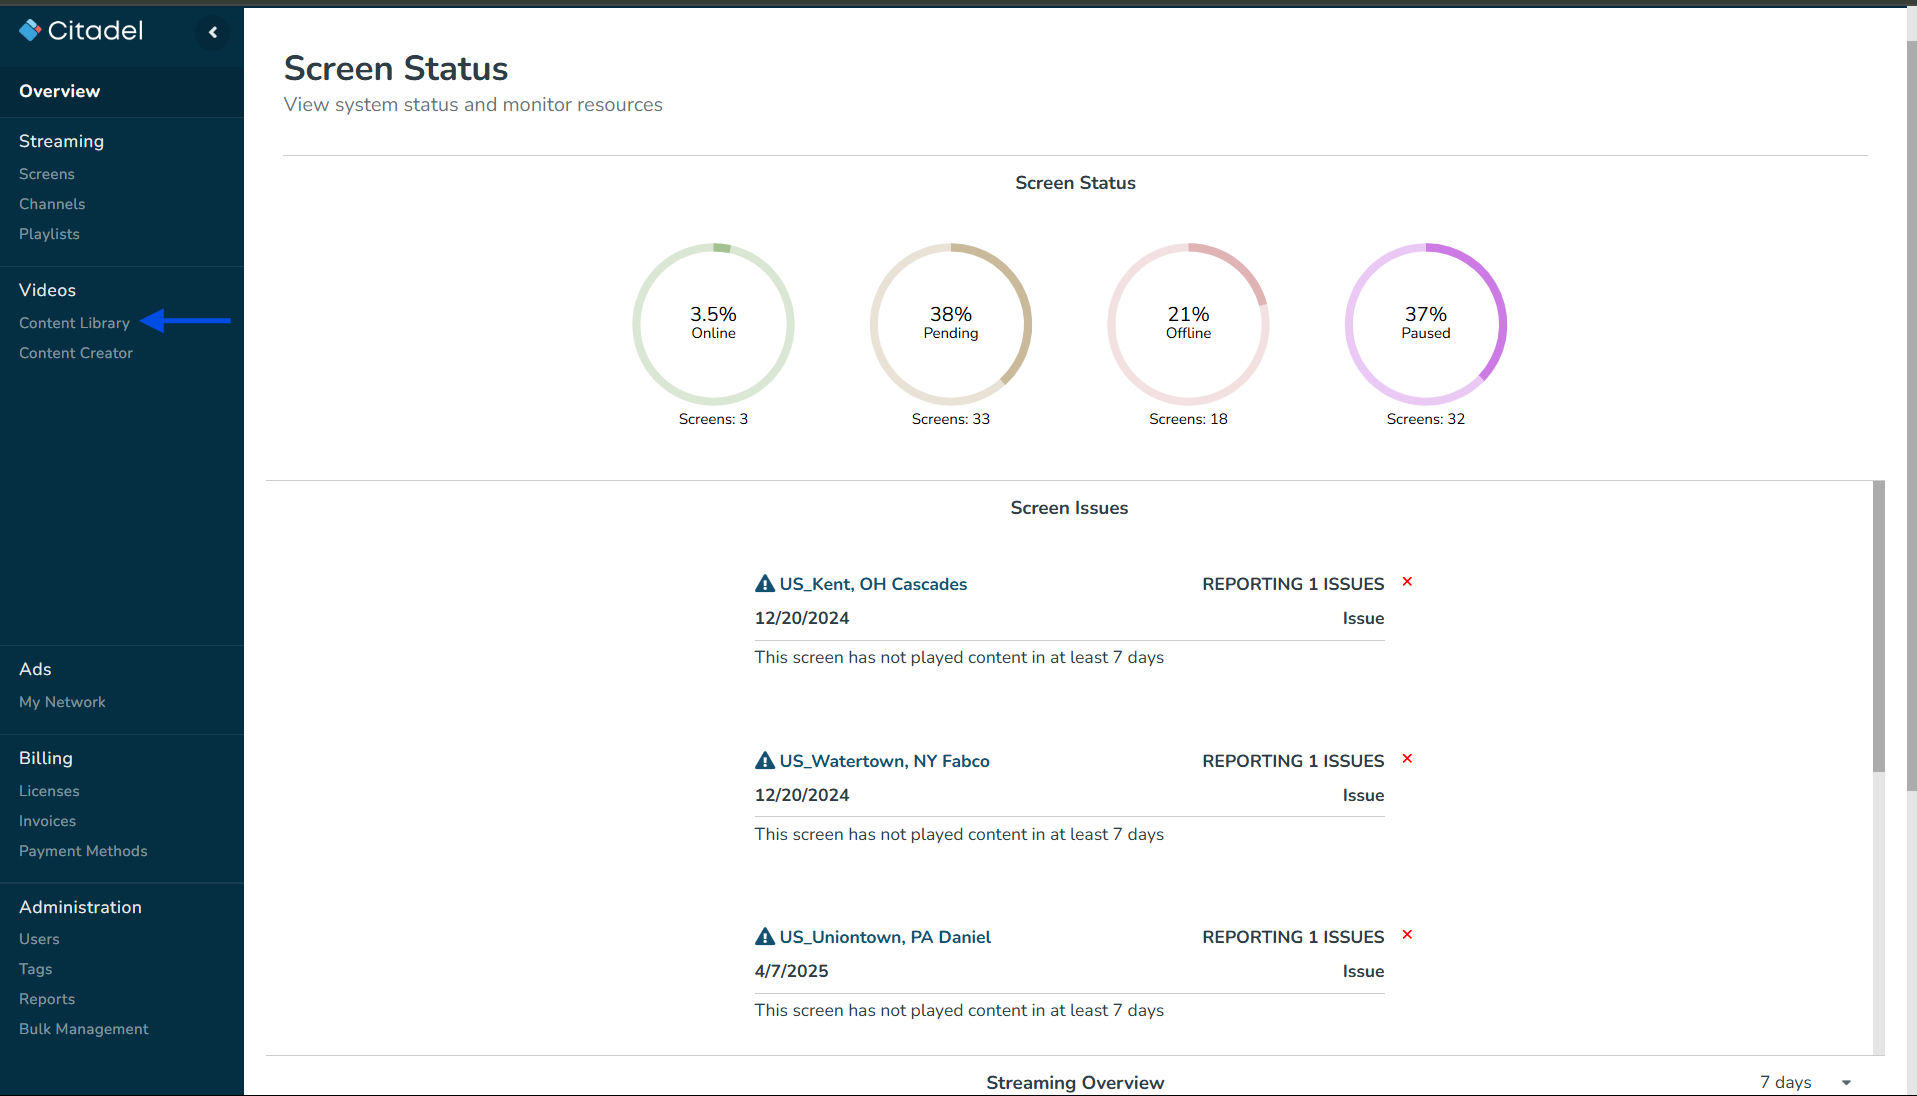Open the Invoices page
The height and width of the screenshot is (1096, 1917).
click(x=47, y=821)
